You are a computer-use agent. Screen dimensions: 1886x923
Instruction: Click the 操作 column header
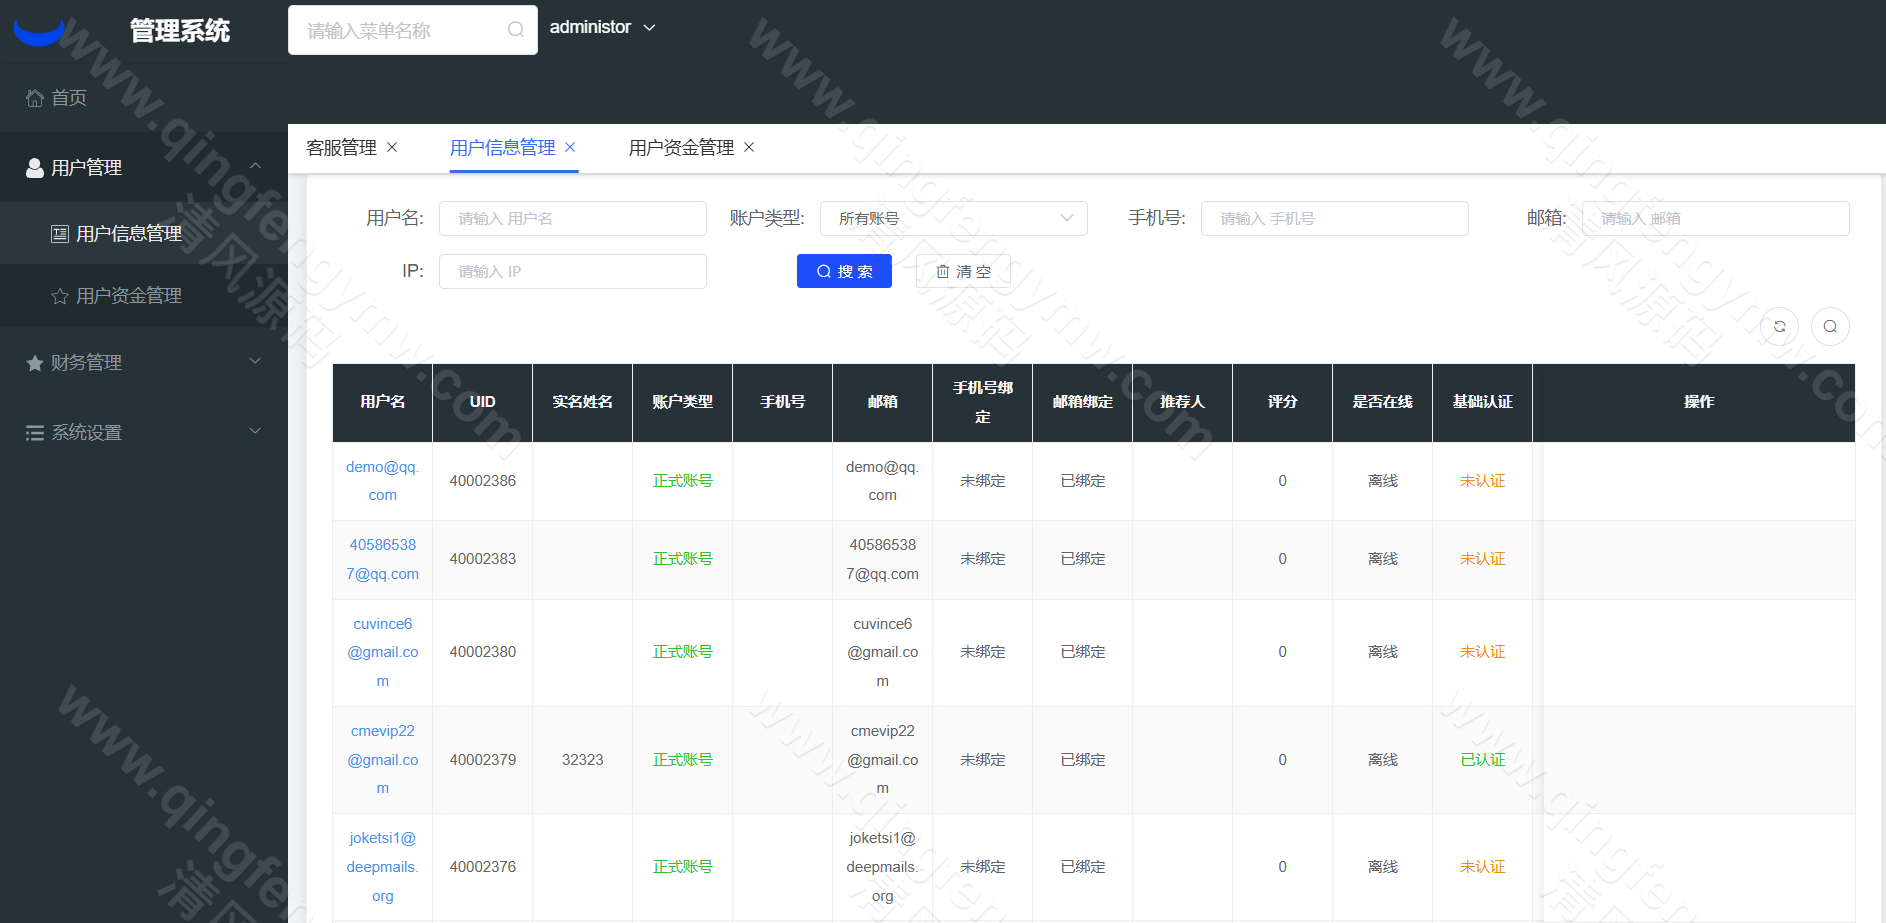point(1698,402)
